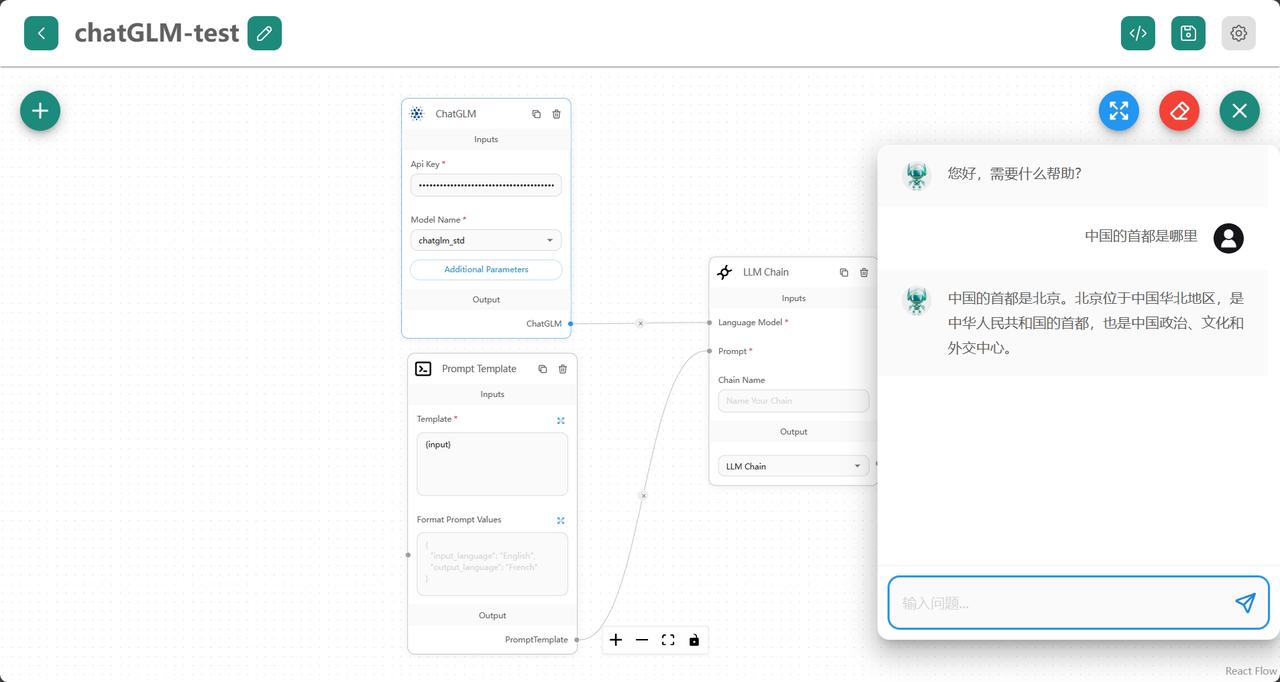Click the chat question input box
This screenshot has width=1280, height=682.
(x=1078, y=603)
